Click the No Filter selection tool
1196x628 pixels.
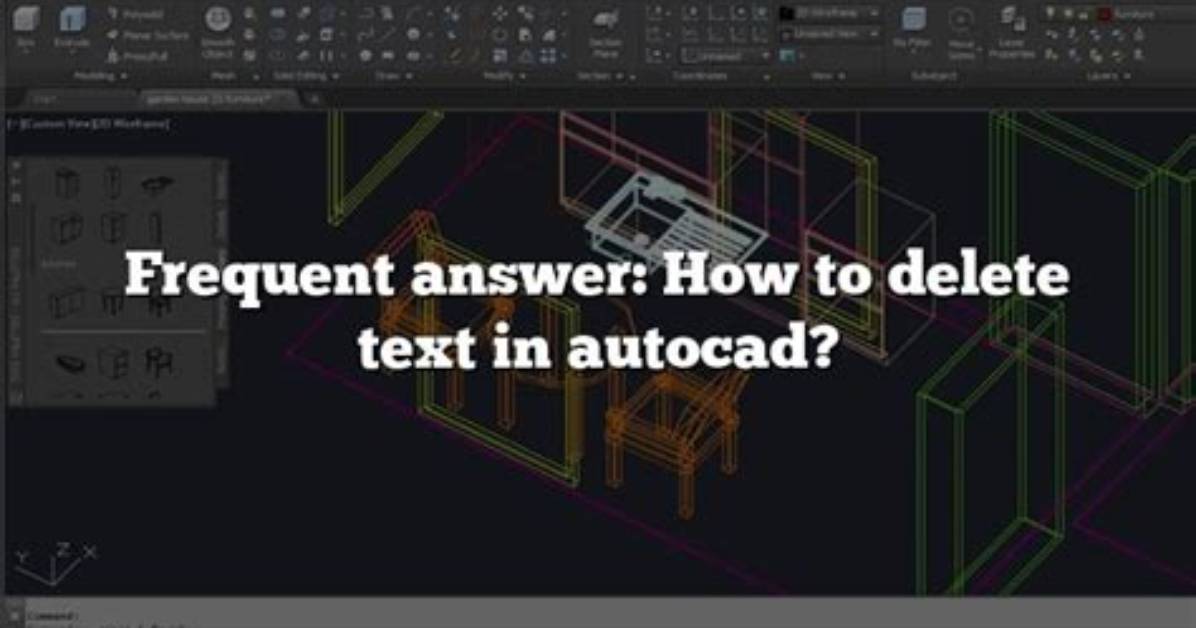pos(913,29)
